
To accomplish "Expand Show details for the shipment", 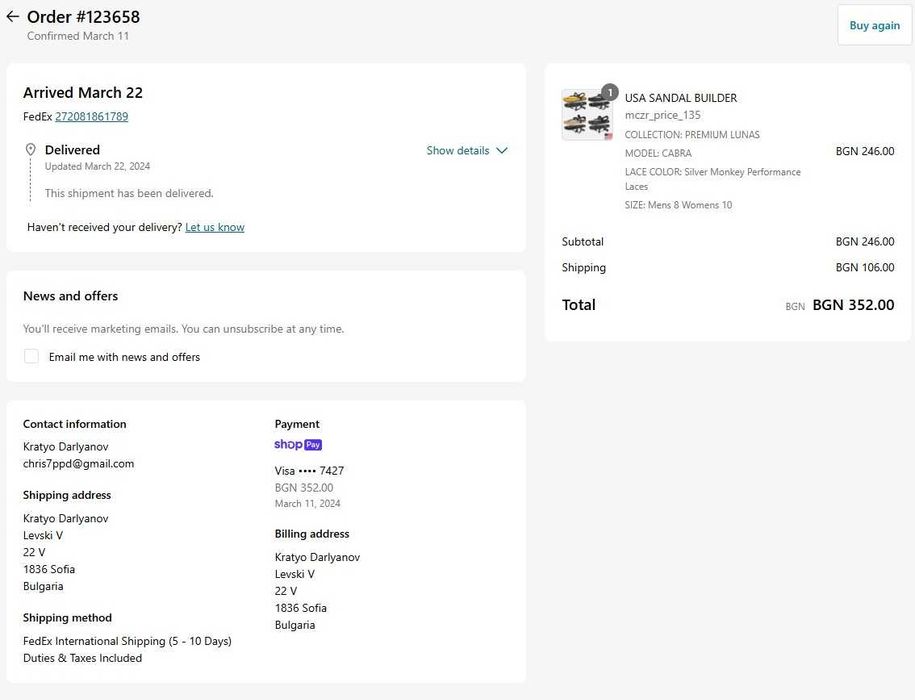I will [467, 151].
